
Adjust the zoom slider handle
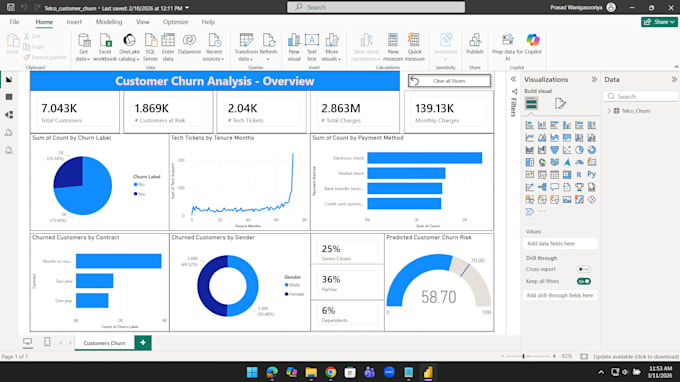click(523, 356)
